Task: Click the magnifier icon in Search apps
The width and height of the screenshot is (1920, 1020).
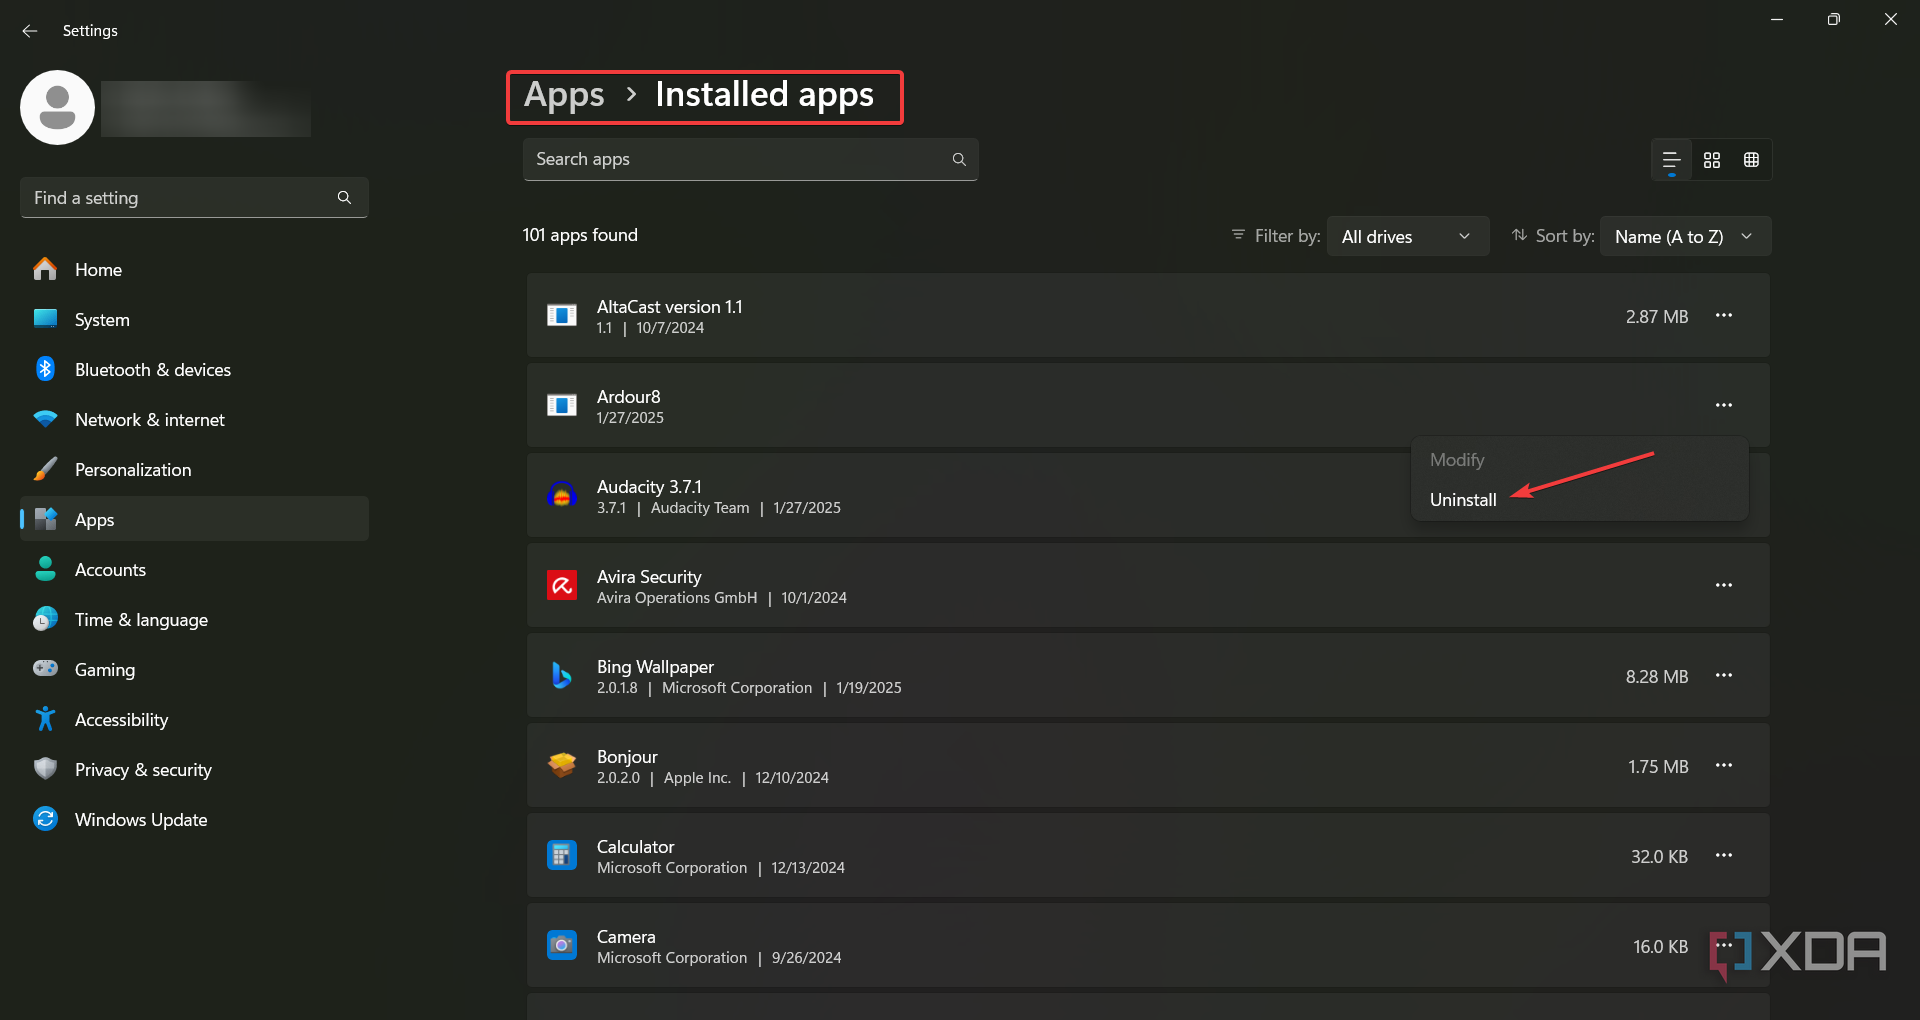Action: pos(959,159)
